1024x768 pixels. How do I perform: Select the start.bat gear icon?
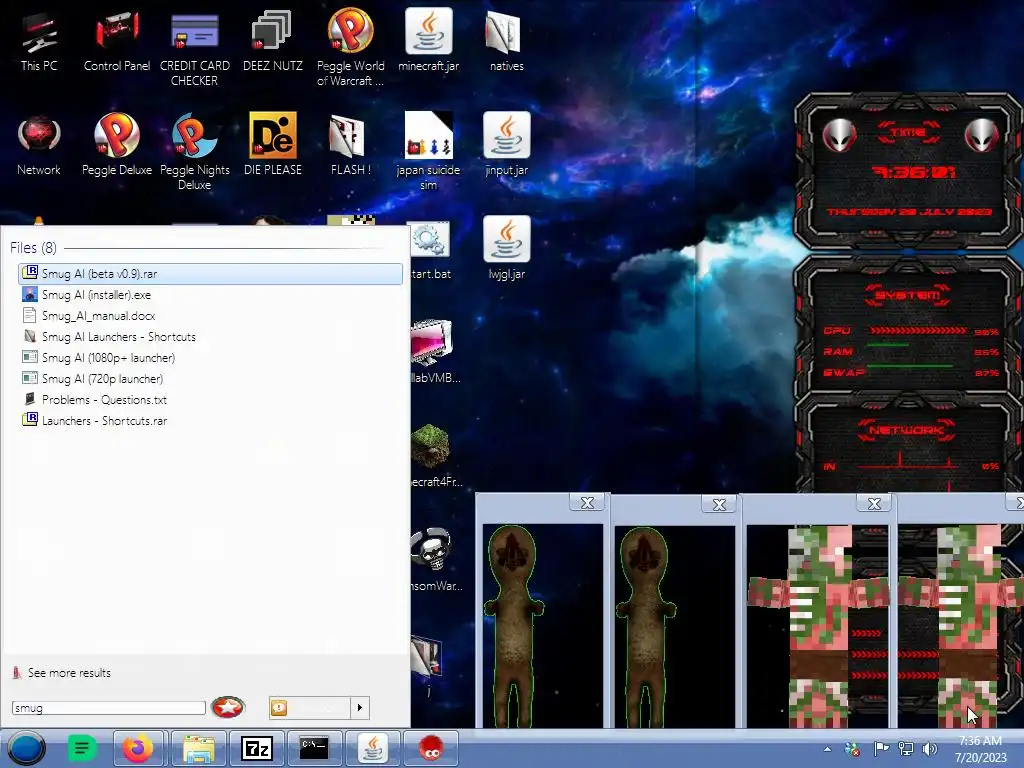click(x=430, y=240)
